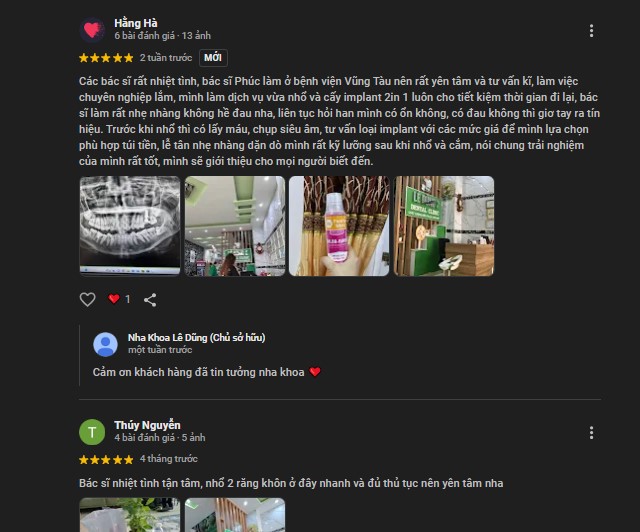View the clinic interior ceiling photo
The height and width of the screenshot is (532, 640).
(235, 226)
